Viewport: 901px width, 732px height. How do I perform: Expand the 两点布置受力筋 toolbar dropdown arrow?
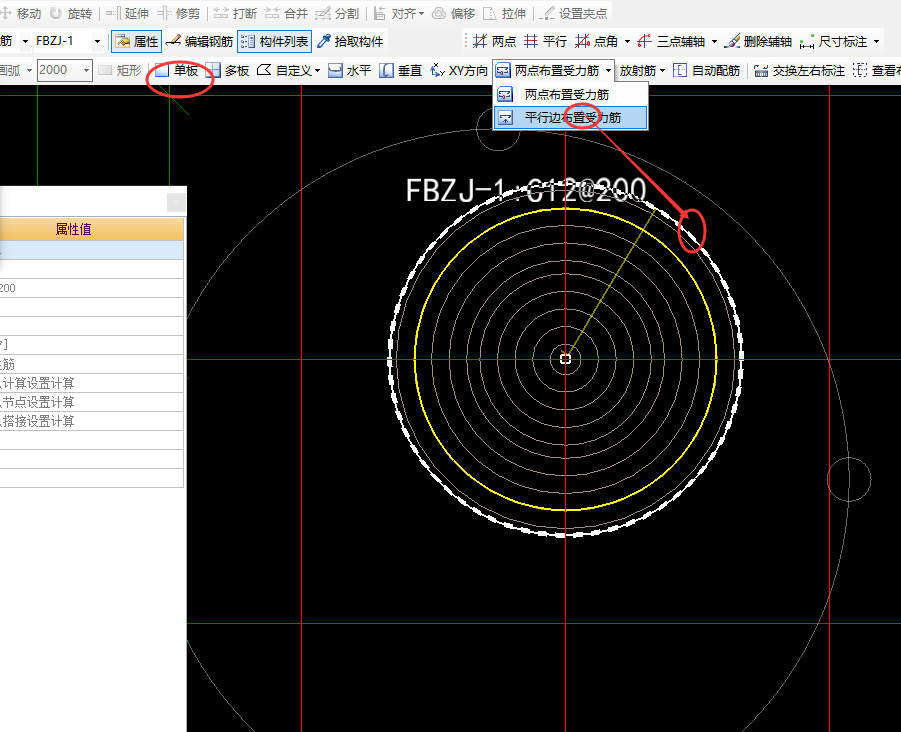coord(608,70)
